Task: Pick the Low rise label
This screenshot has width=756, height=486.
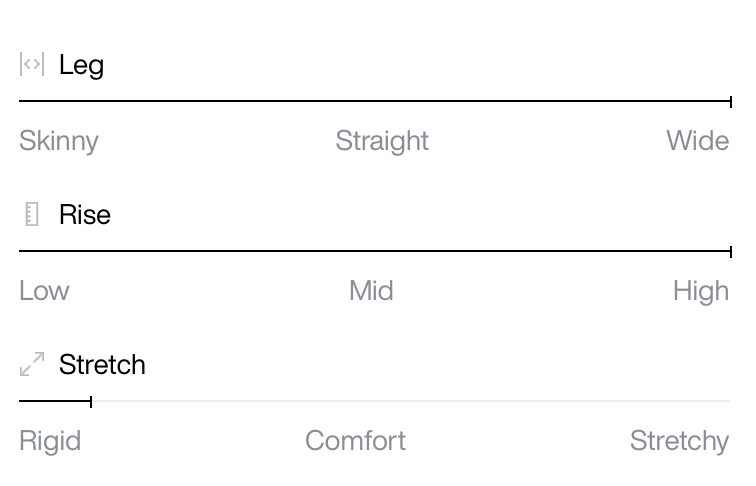Action: point(44,291)
